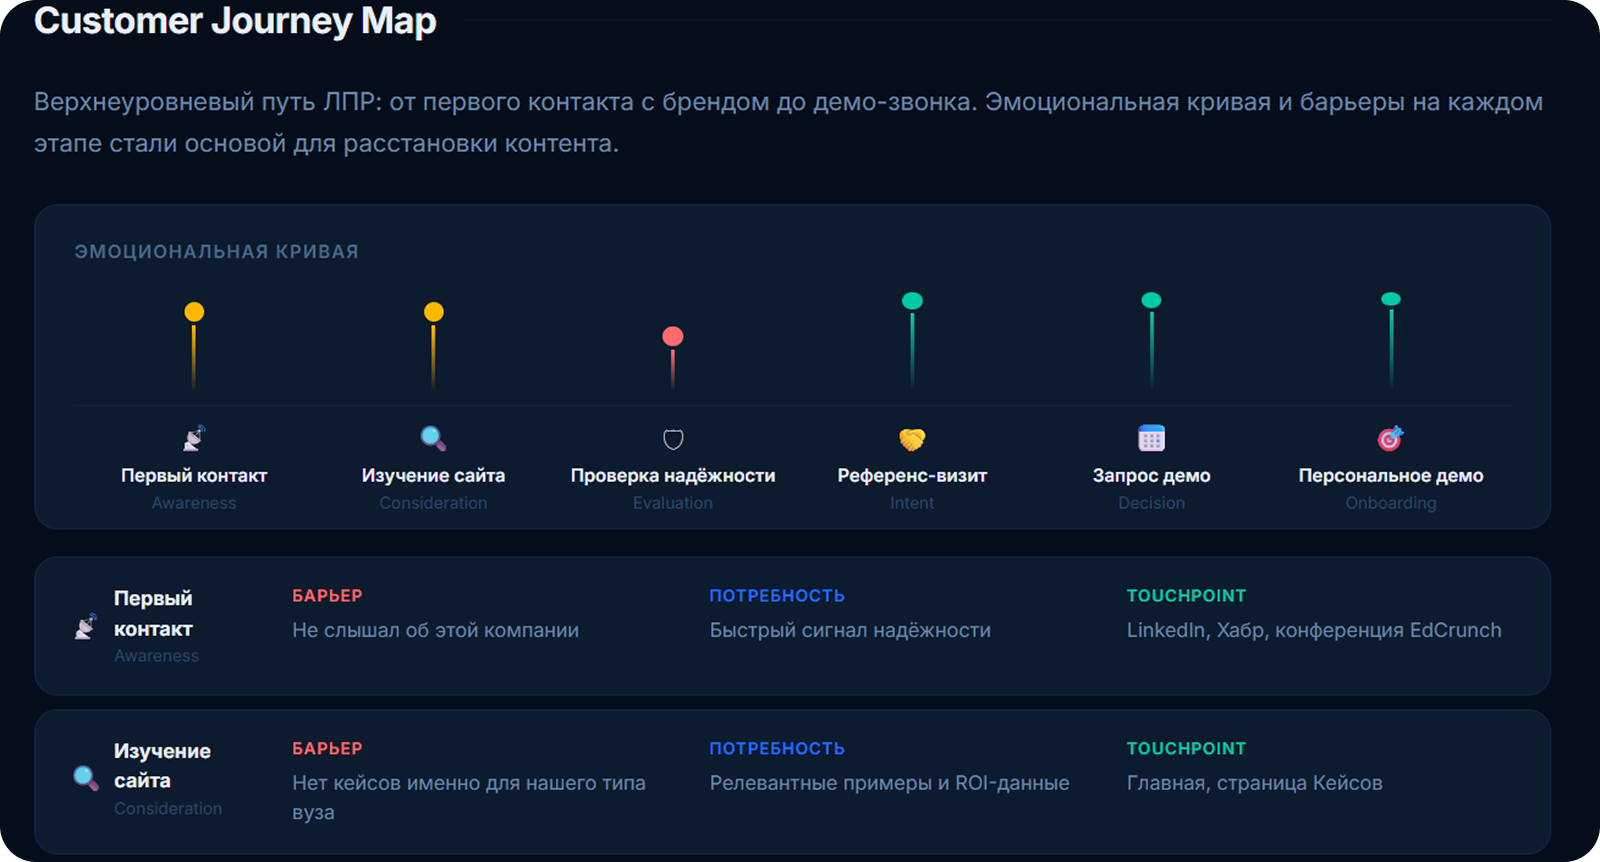Click the Проверка надёжности stage label
The width and height of the screenshot is (1600, 862).
point(673,476)
